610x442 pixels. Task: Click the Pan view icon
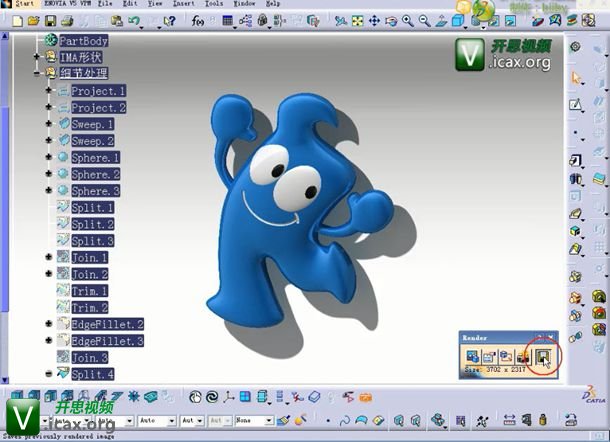pyautogui.click(x=375, y=20)
